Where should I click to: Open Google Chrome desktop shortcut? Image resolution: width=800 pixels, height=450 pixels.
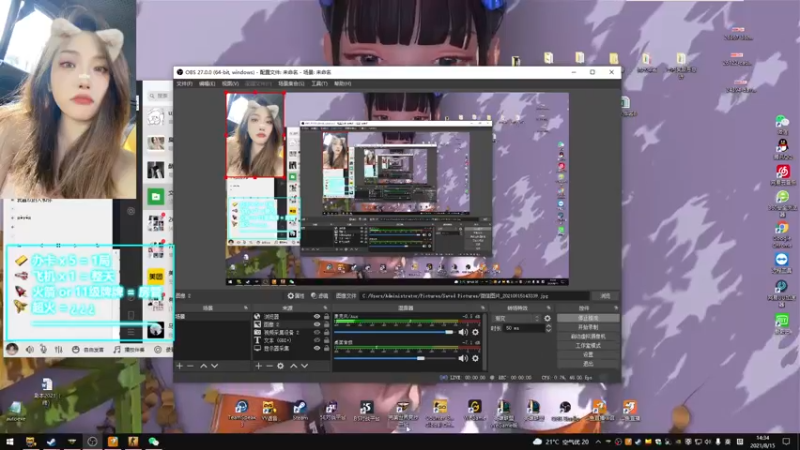click(782, 234)
